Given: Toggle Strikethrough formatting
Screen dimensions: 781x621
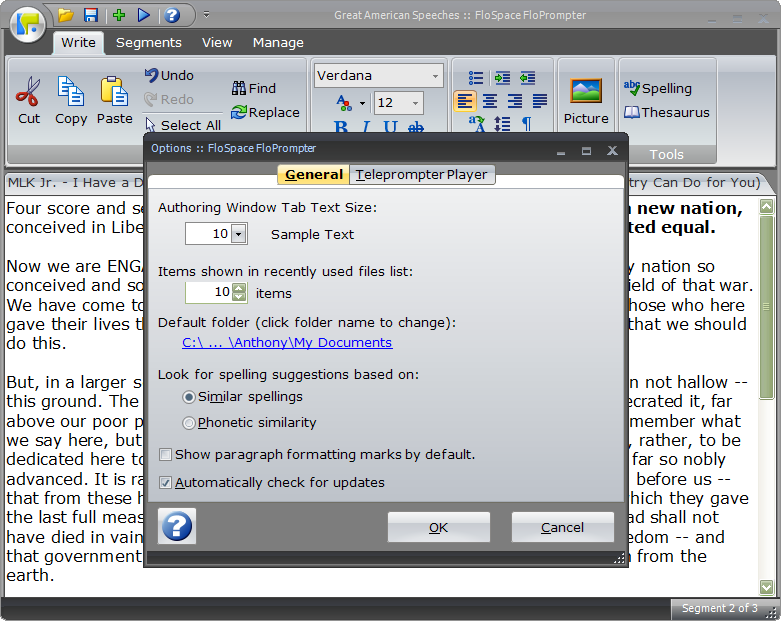Looking at the screenshot, I should pyautogui.click(x=416, y=126).
